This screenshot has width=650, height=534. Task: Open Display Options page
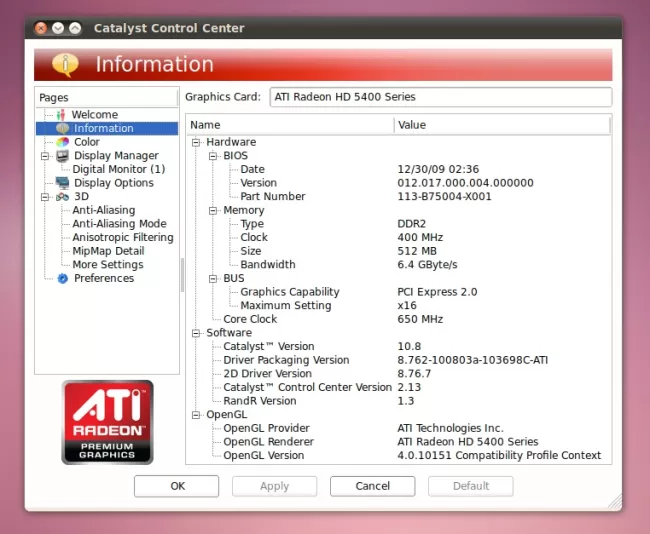pyautogui.click(x=114, y=183)
